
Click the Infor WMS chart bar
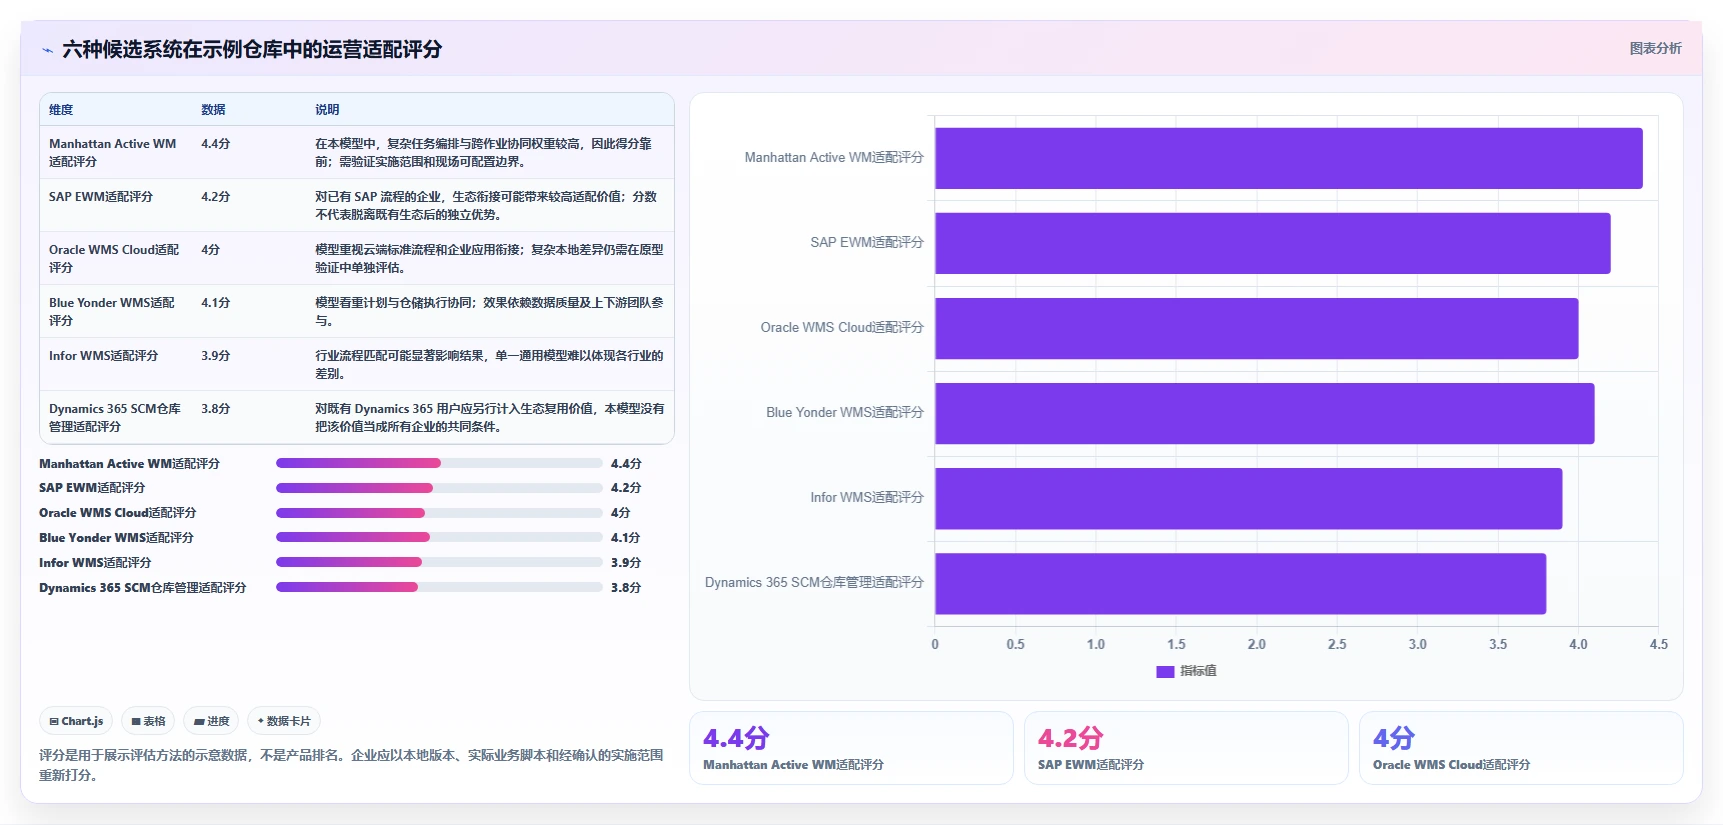click(1249, 498)
